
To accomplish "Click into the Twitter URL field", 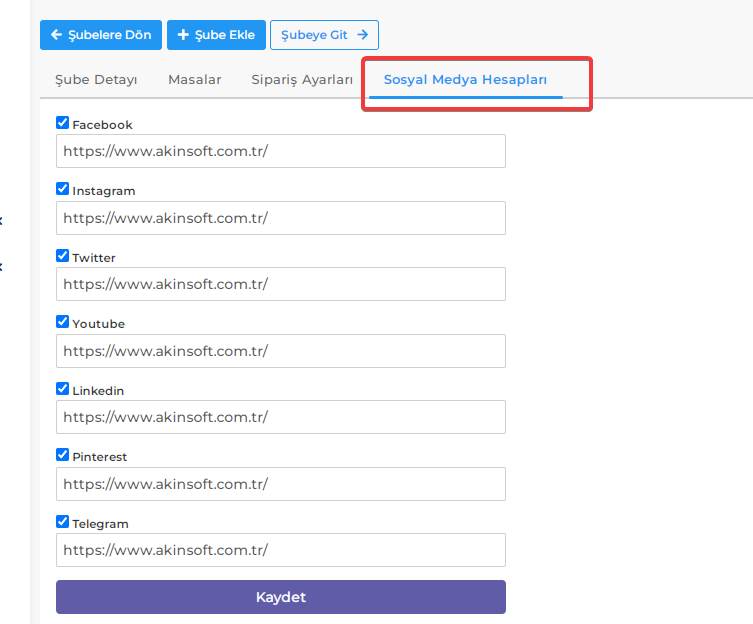I will pos(281,284).
